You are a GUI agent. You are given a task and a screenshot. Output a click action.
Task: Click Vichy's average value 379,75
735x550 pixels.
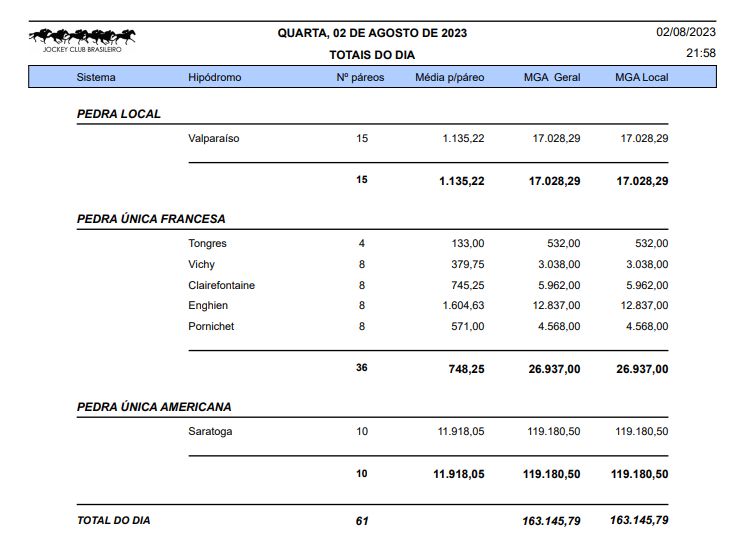click(468, 264)
